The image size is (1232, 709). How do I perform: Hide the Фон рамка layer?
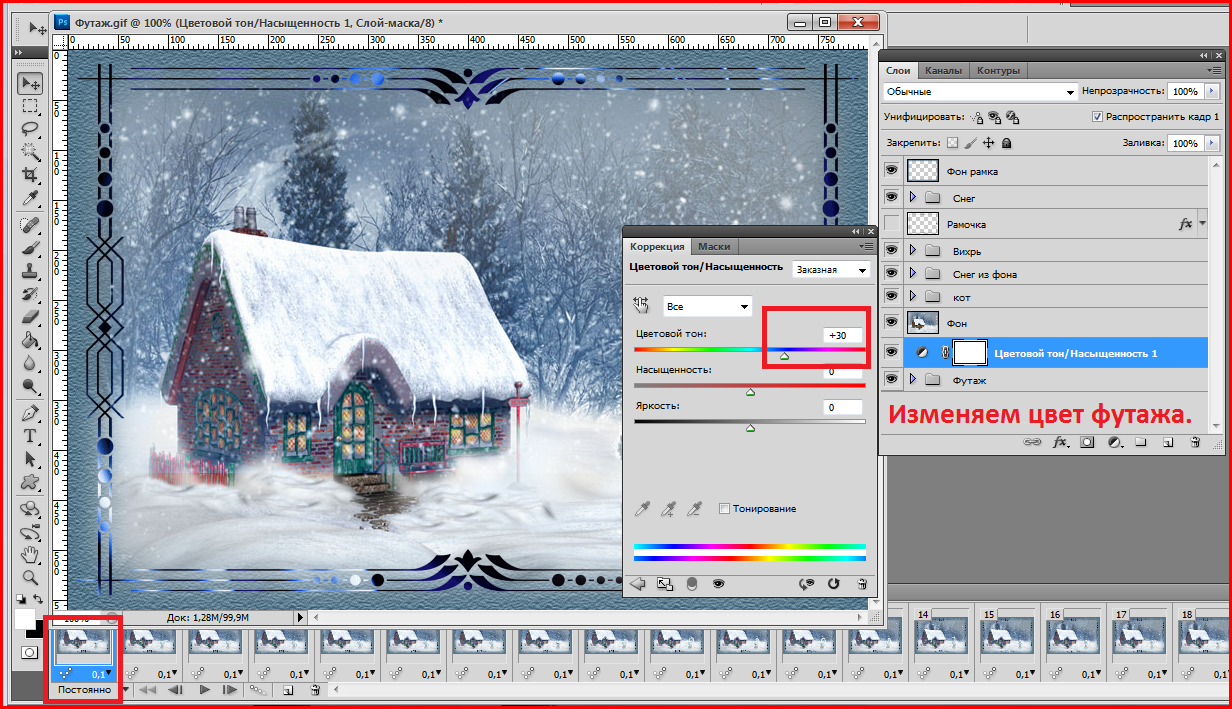click(x=891, y=171)
